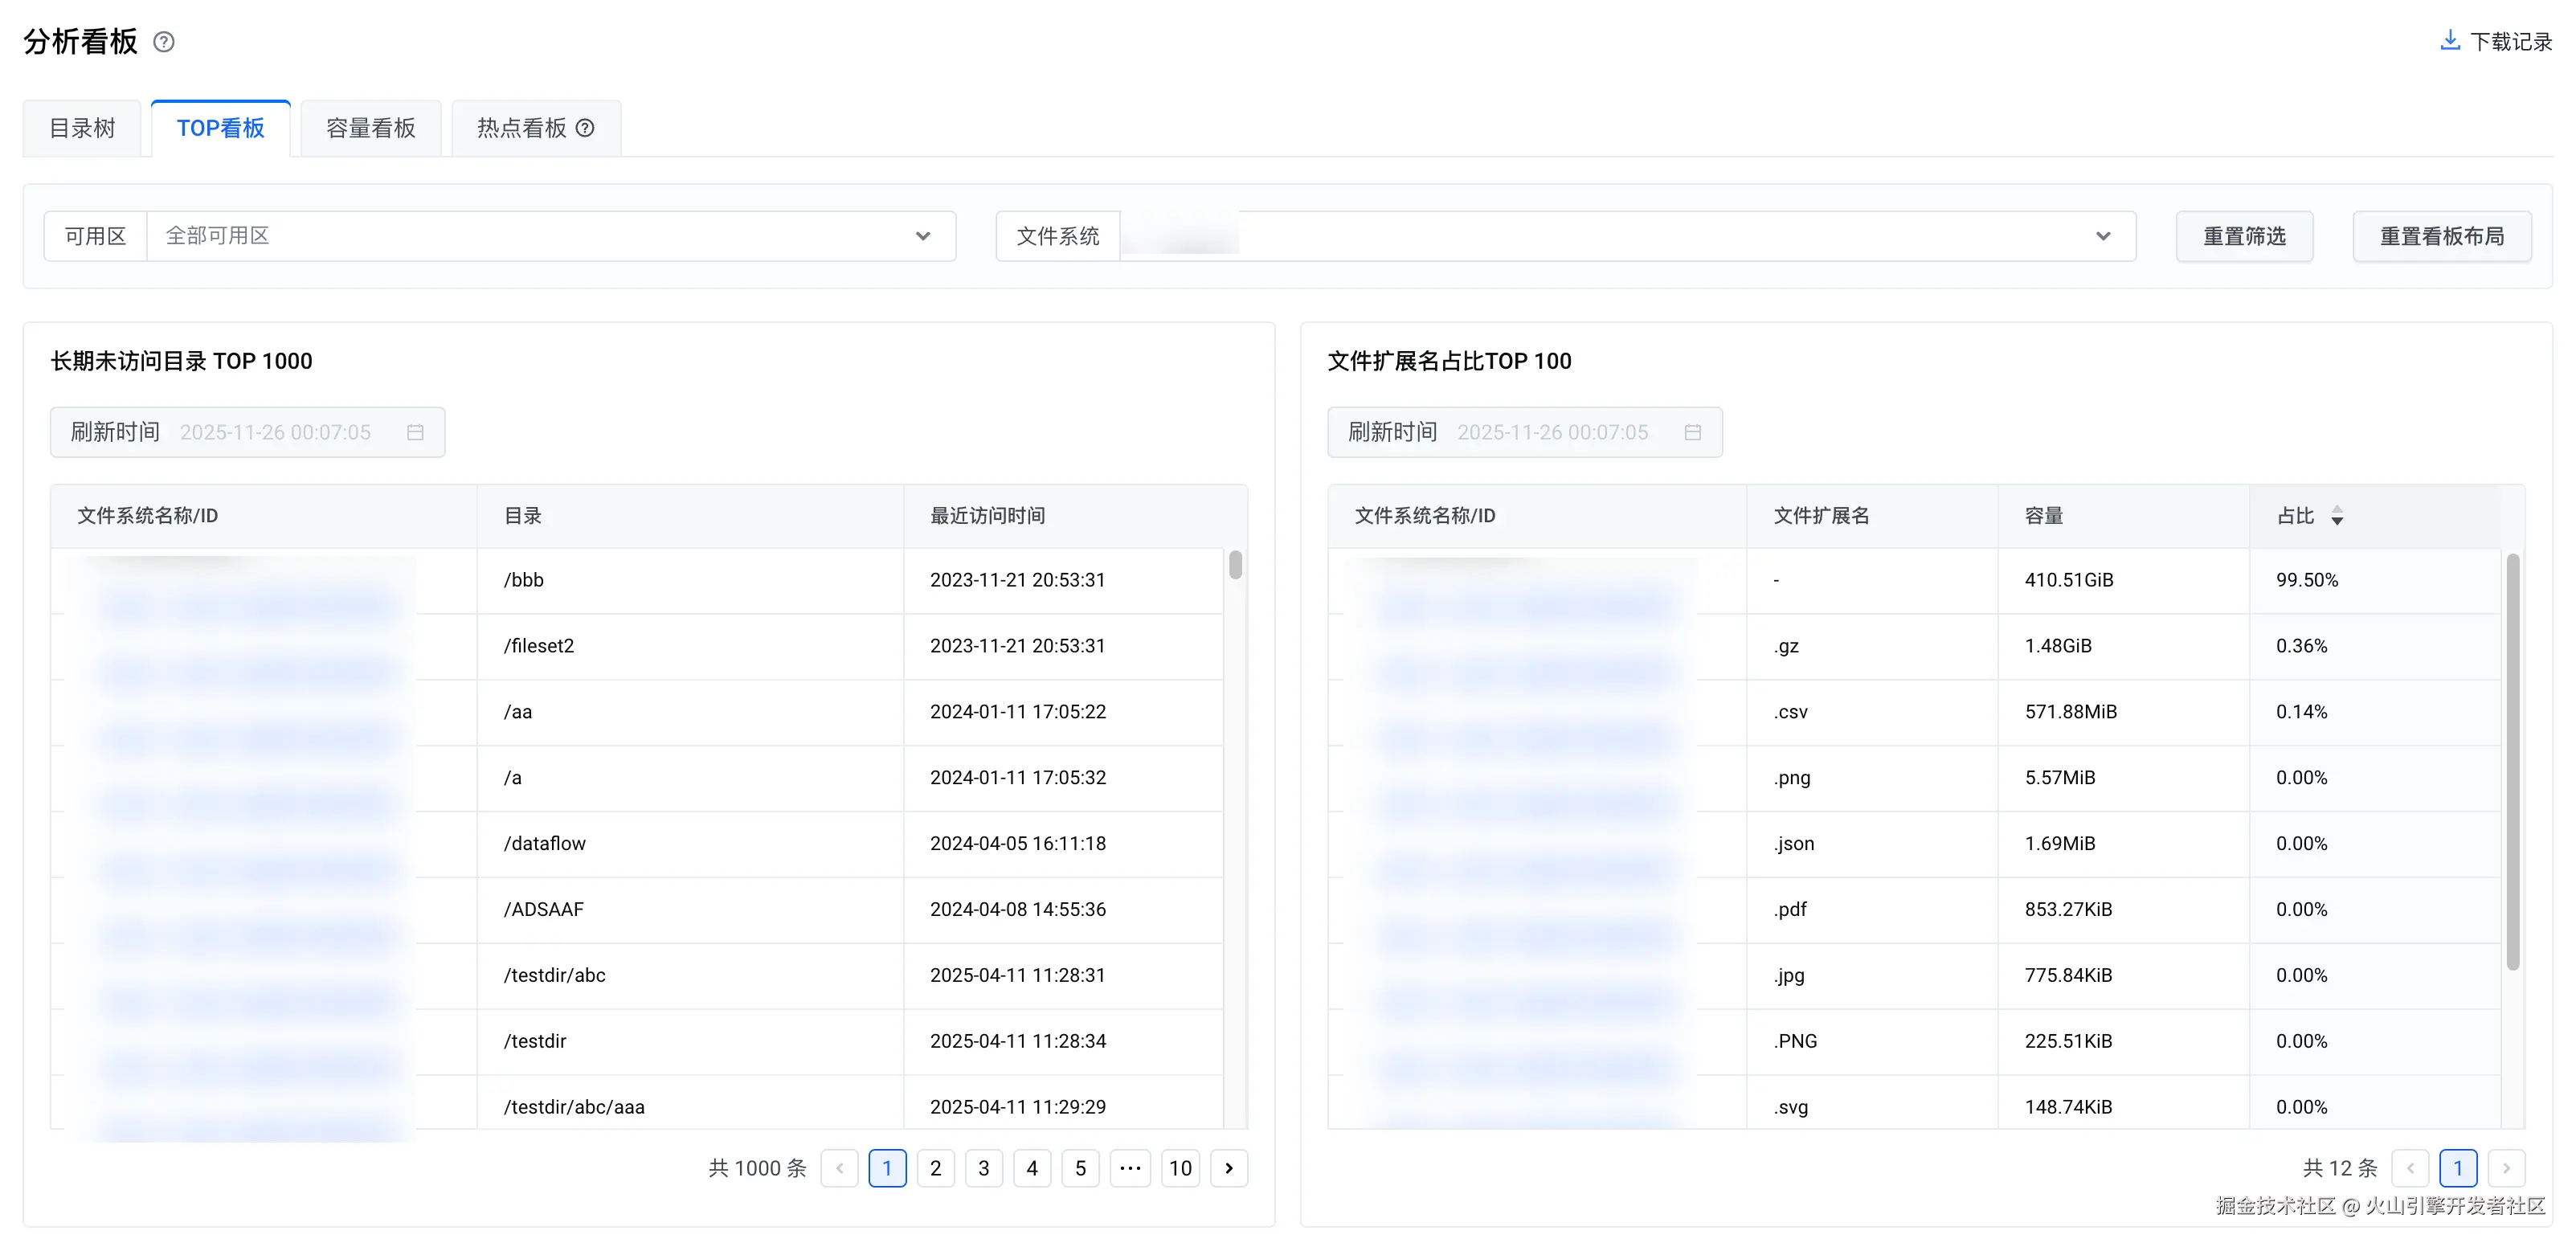2576x1247 pixels.
Task: Open left panel 刷新时间 date picker
Action: point(275,432)
